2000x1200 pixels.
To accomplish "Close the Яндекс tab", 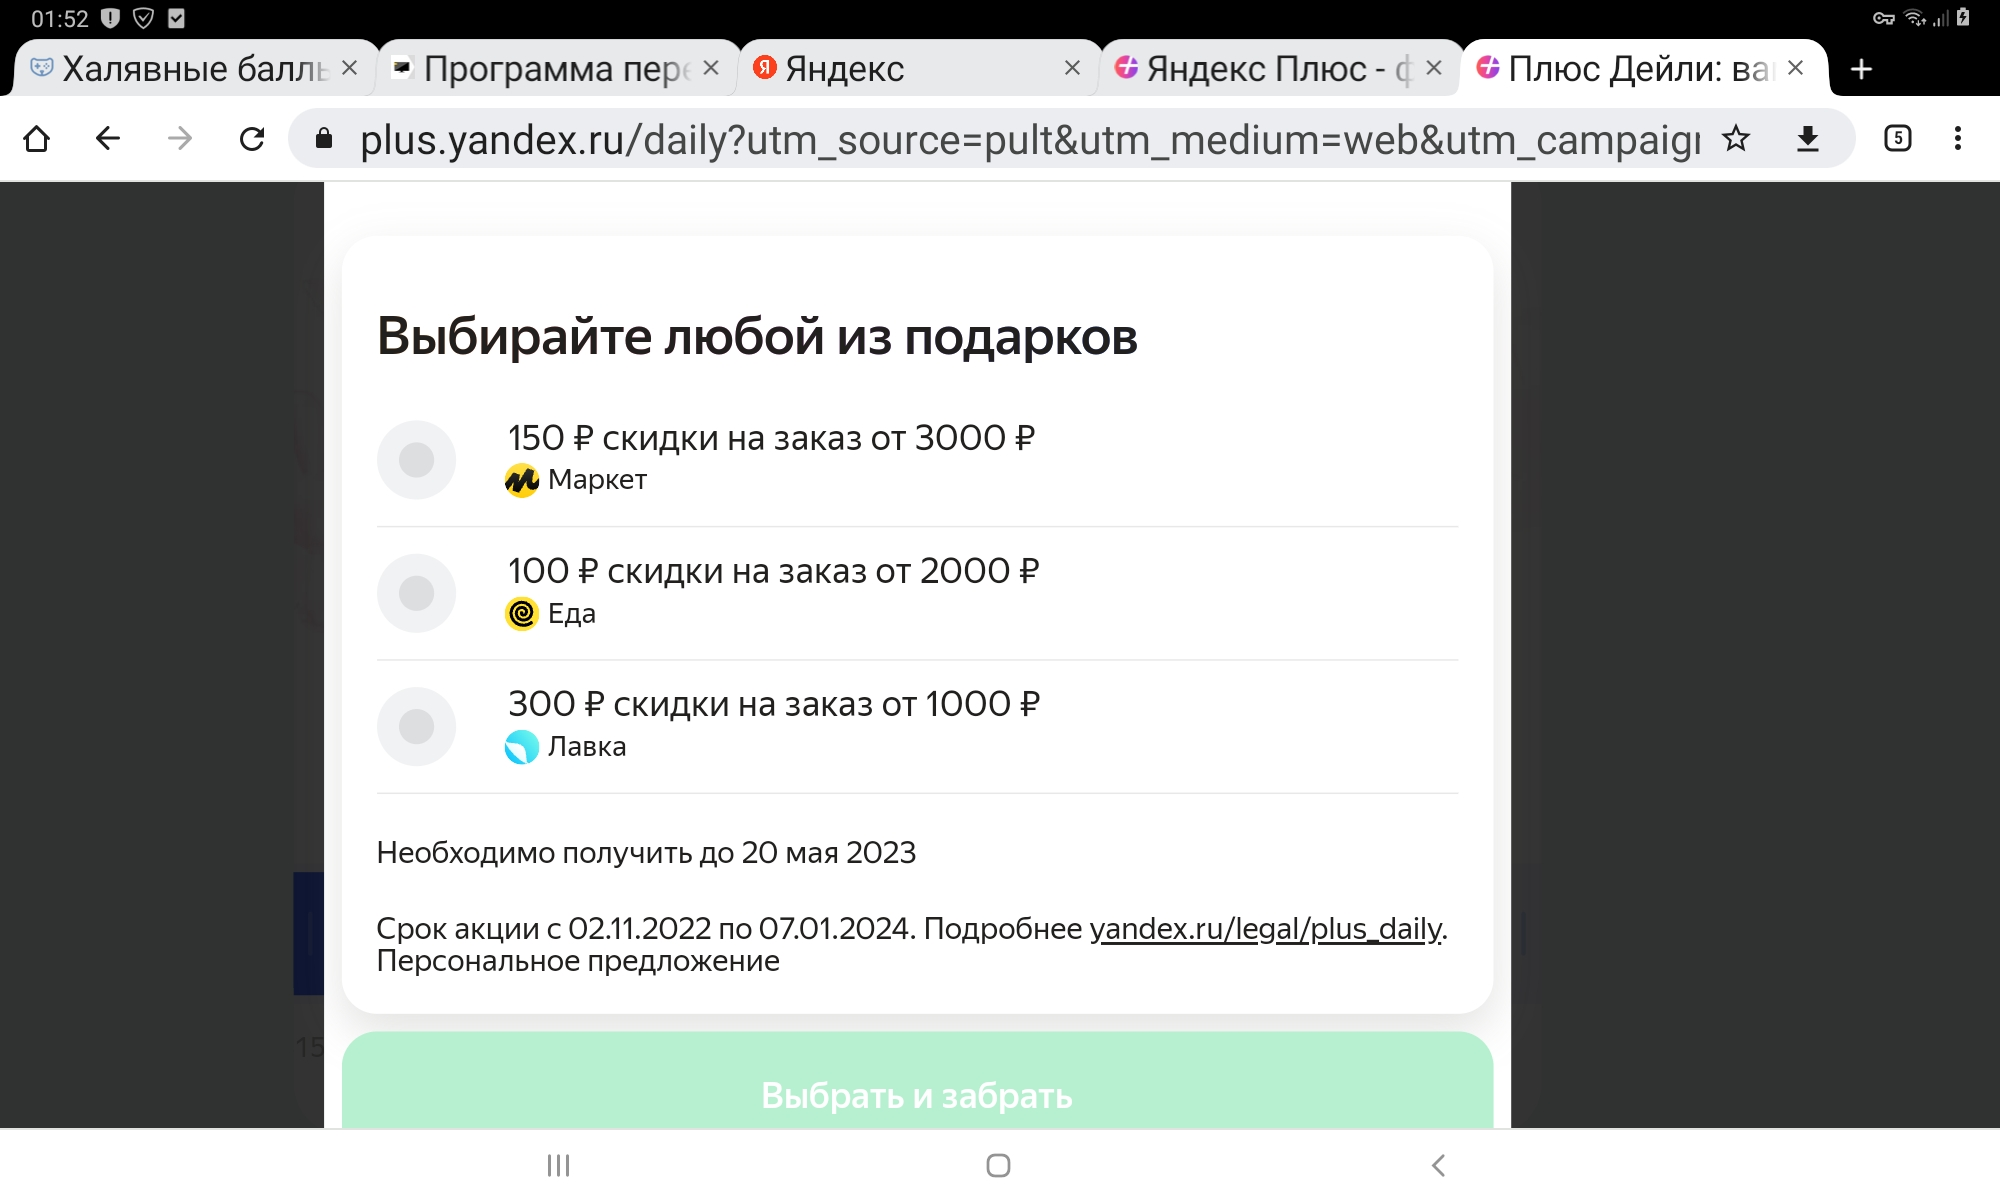I will tap(1072, 68).
